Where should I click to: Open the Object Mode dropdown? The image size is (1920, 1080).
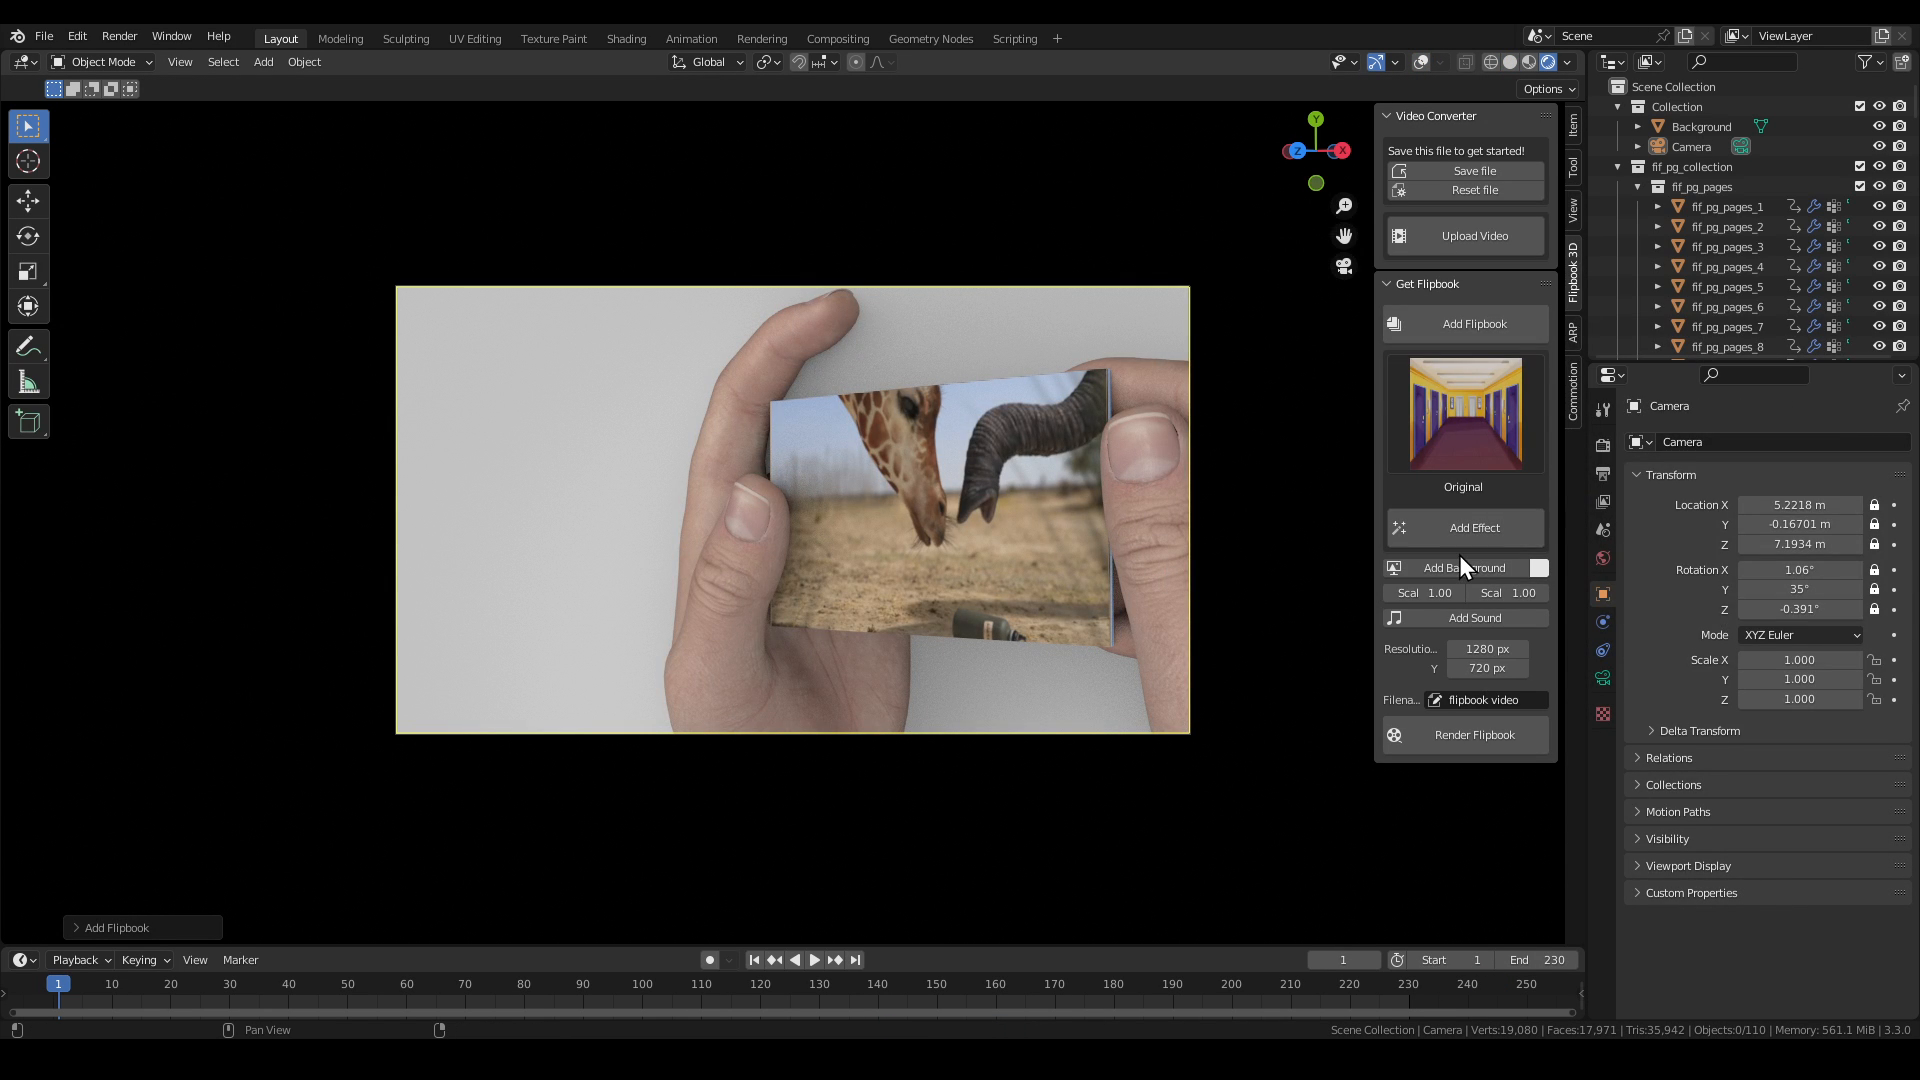click(x=102, y=62)
